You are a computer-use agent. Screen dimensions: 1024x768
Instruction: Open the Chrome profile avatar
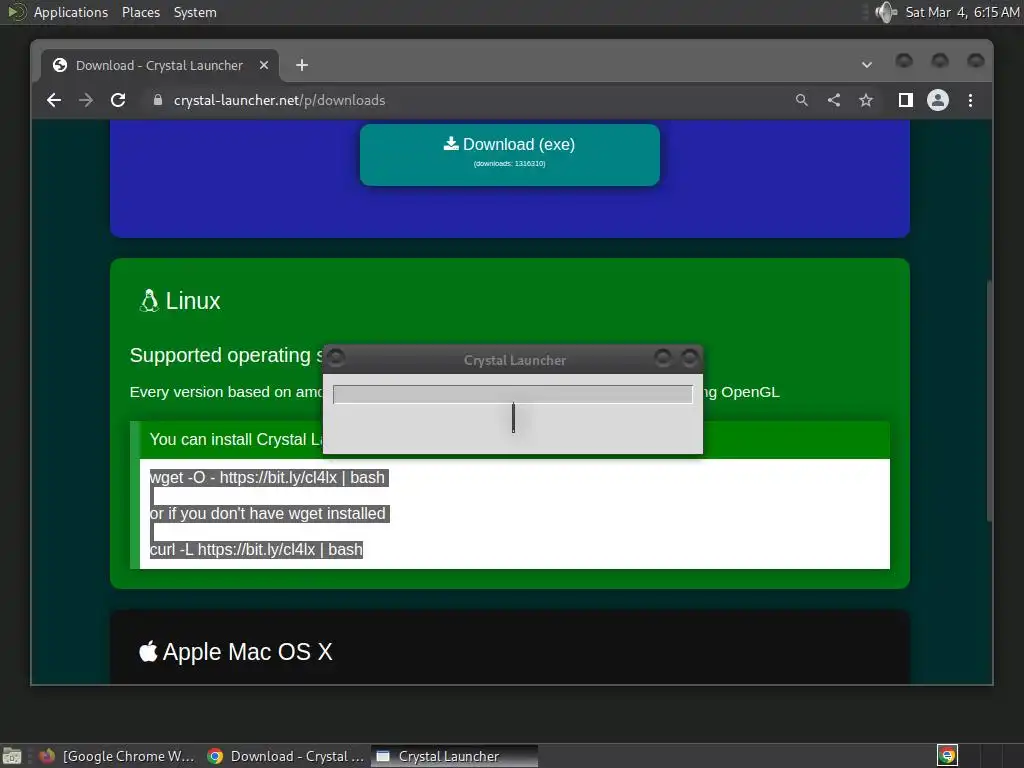pyautogui.click(x=938, y=100)
